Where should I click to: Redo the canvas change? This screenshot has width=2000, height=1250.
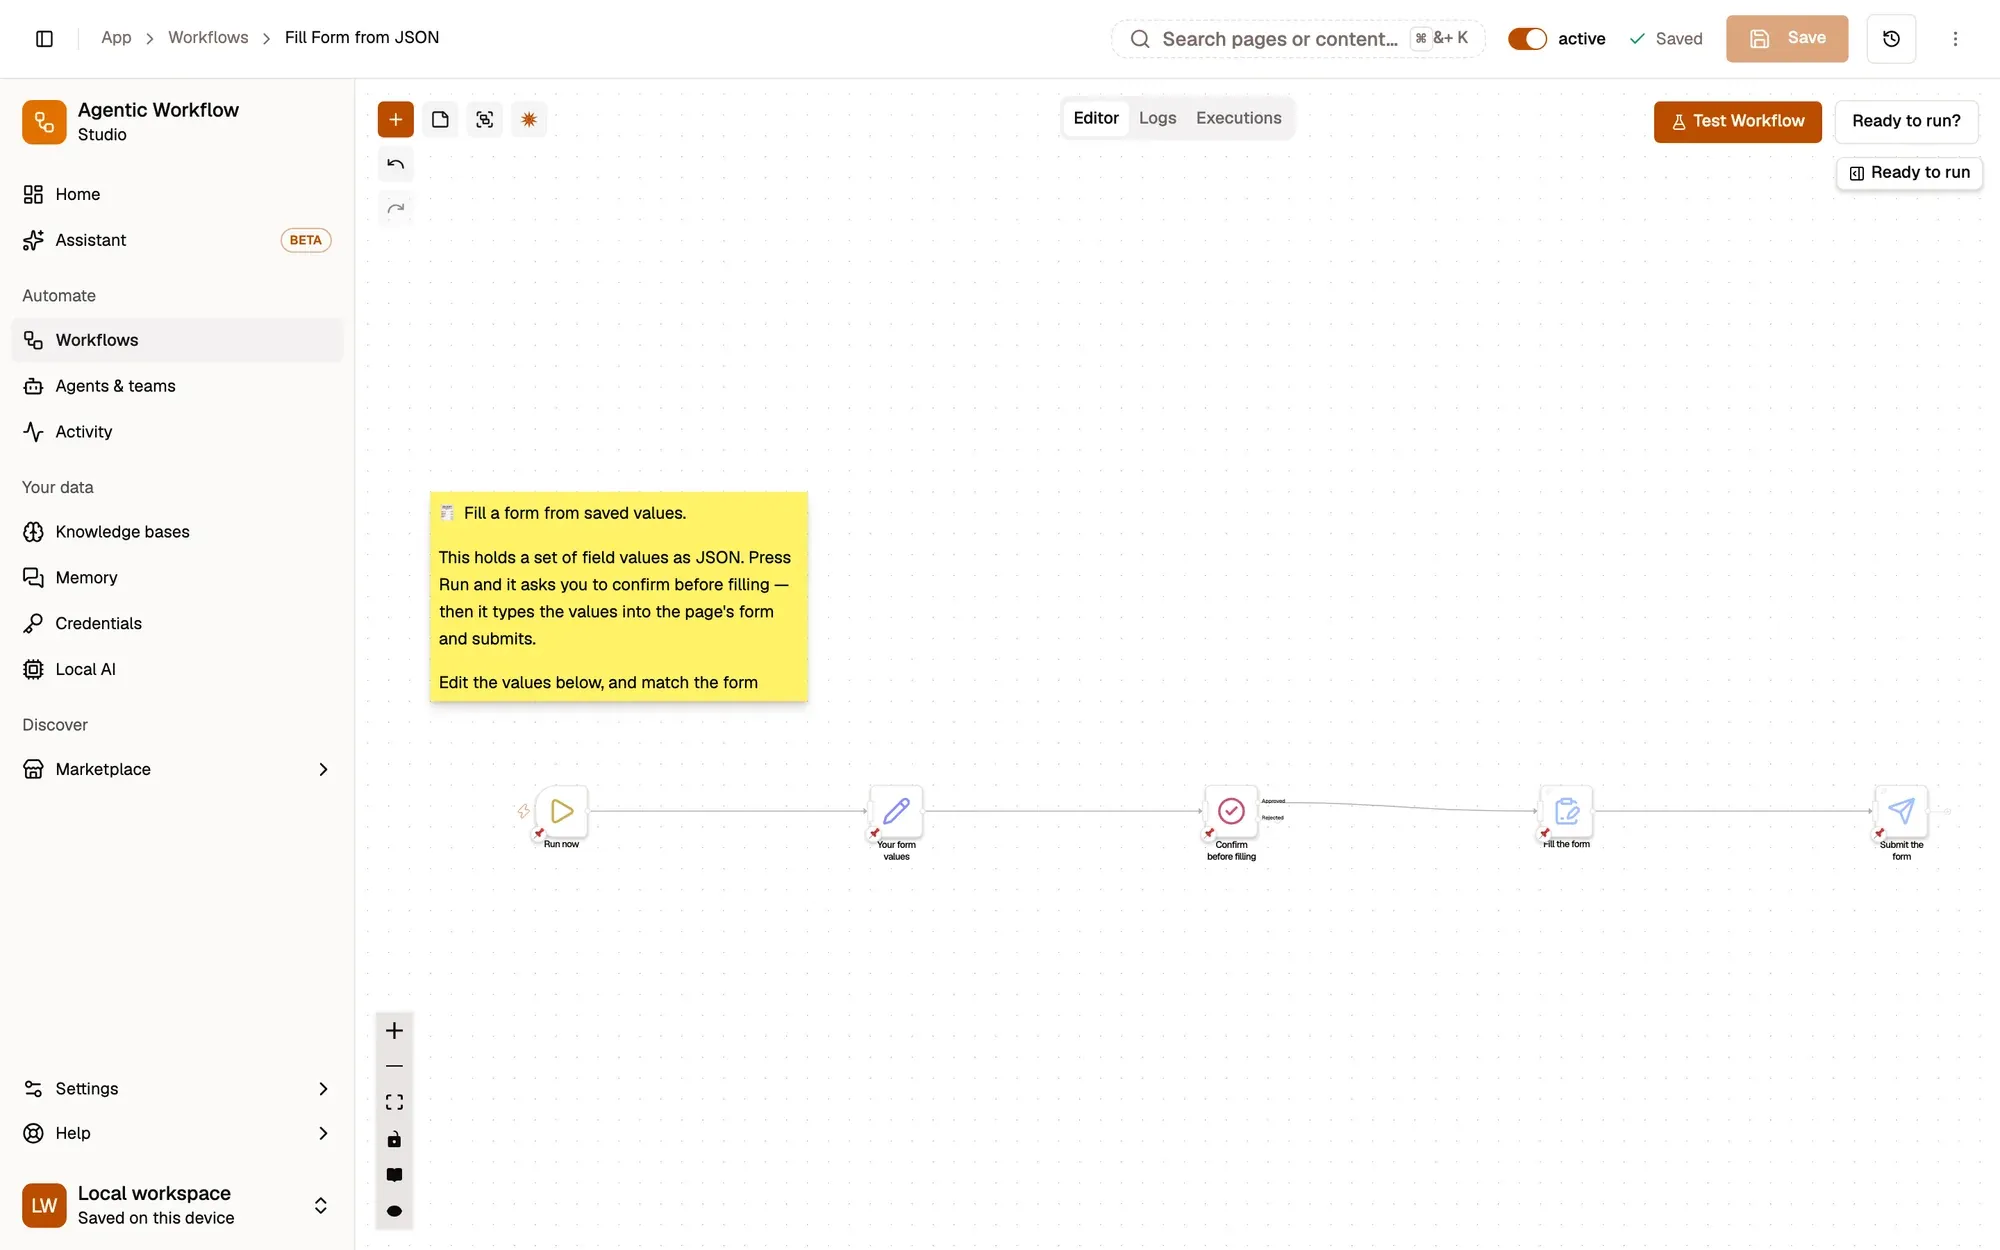pos(395,208)
